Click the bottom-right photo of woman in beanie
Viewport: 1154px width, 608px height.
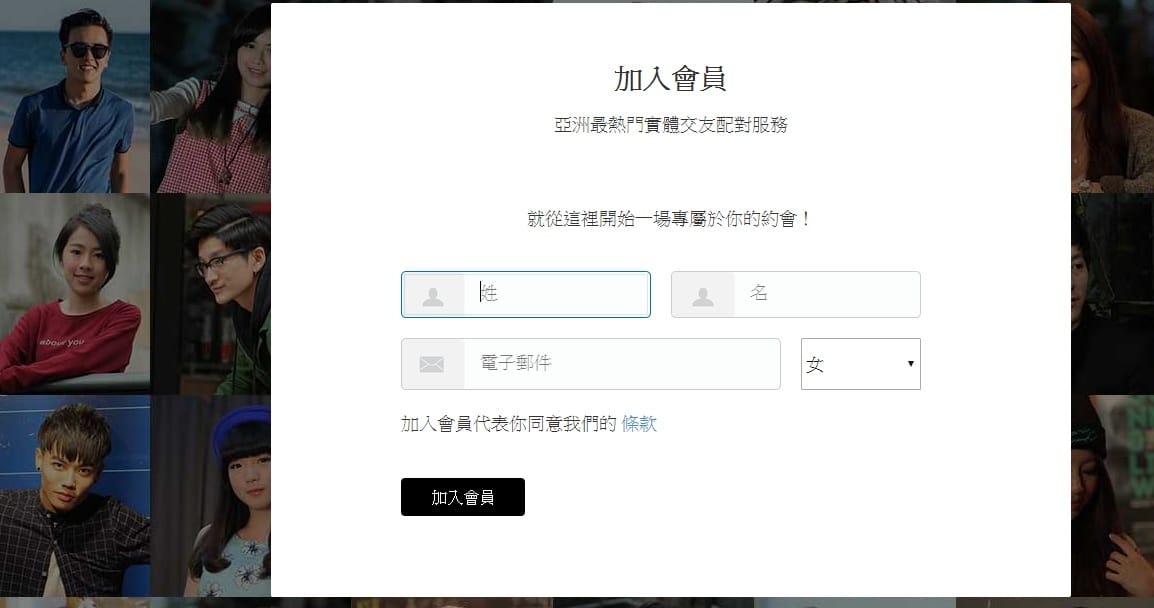coord(1112,495)
